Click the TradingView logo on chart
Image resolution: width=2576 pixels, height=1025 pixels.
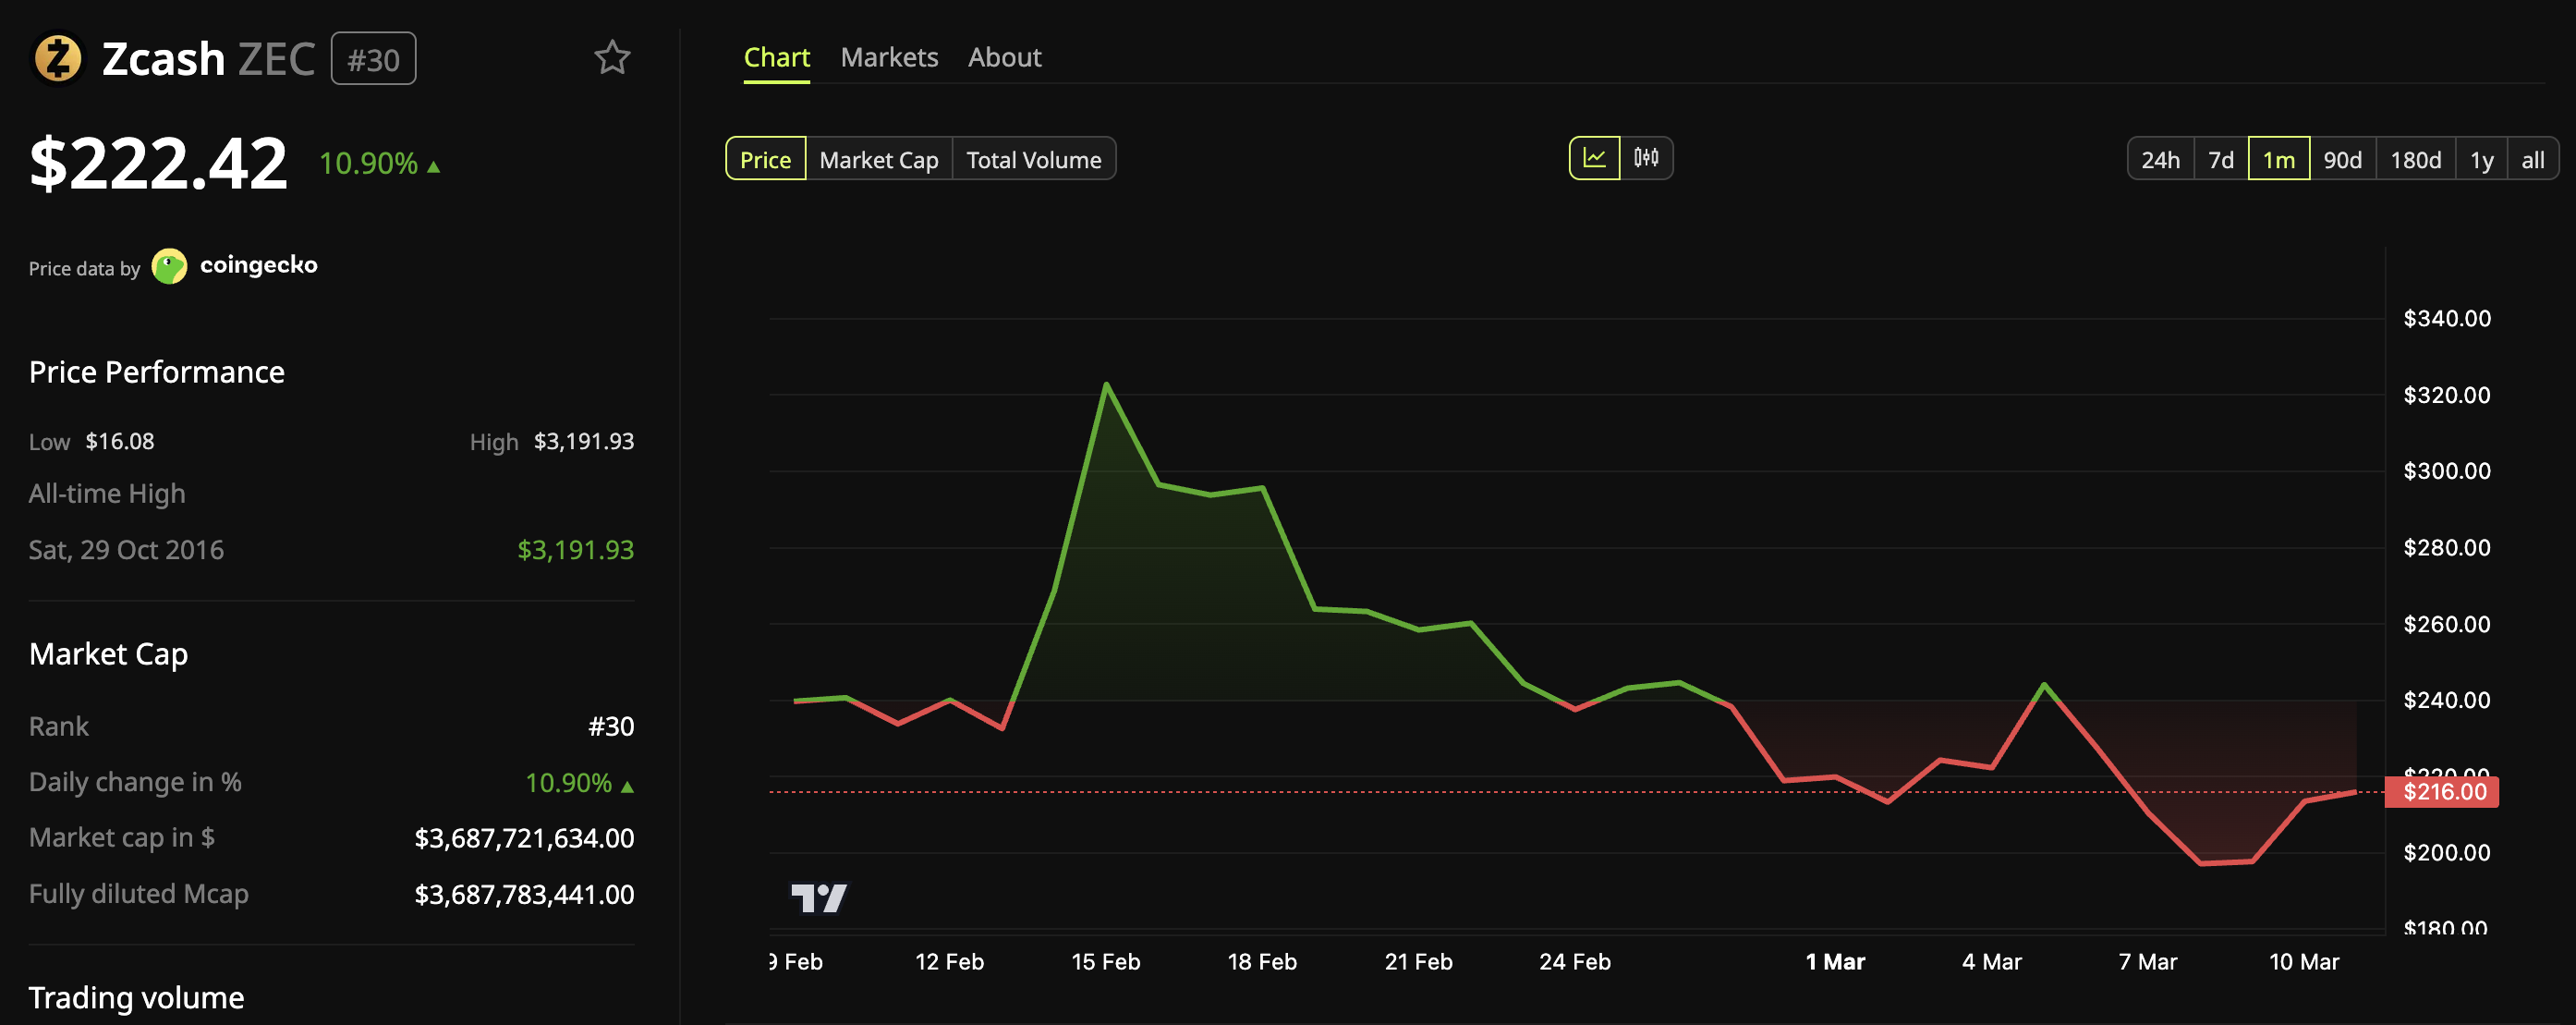(818, 897)
